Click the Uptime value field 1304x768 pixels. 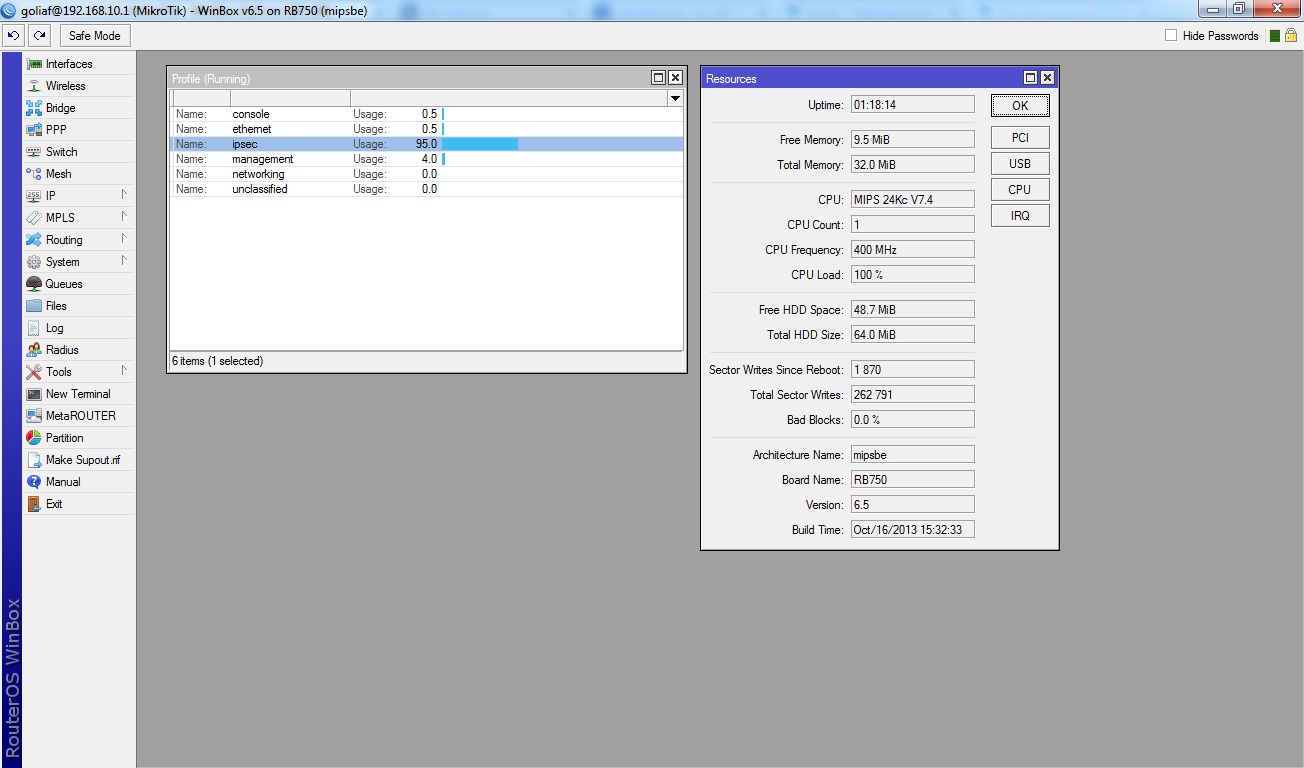click(x=912, y=105)
